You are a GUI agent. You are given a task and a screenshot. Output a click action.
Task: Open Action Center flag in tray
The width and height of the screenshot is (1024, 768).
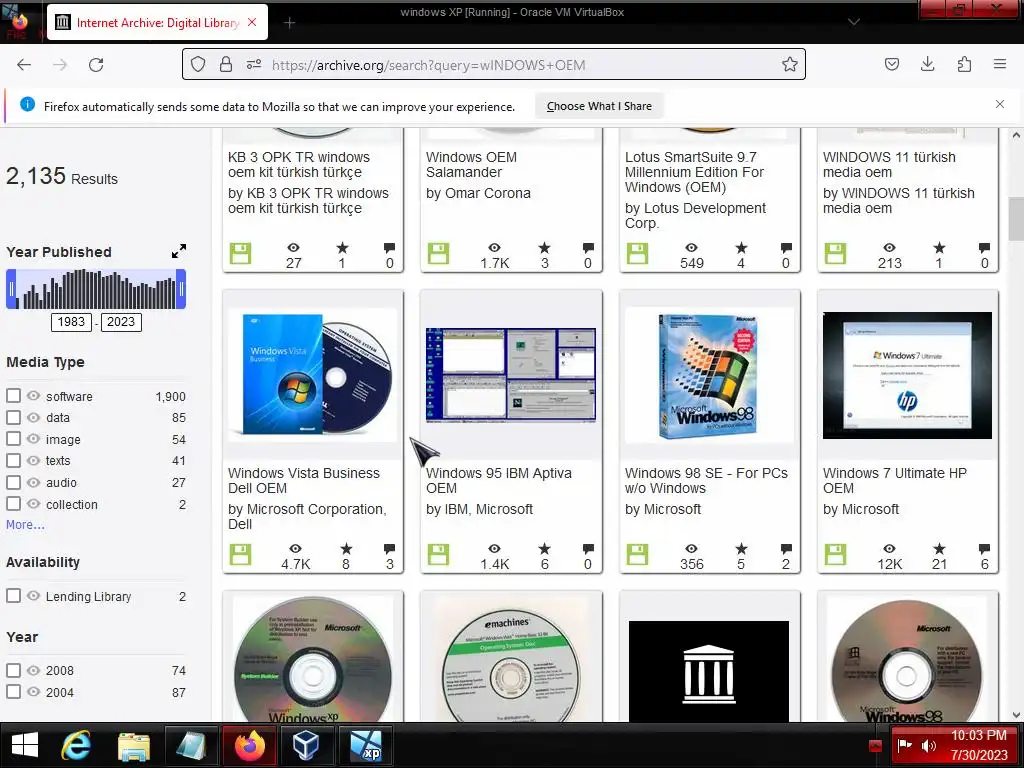click(905, 745)
